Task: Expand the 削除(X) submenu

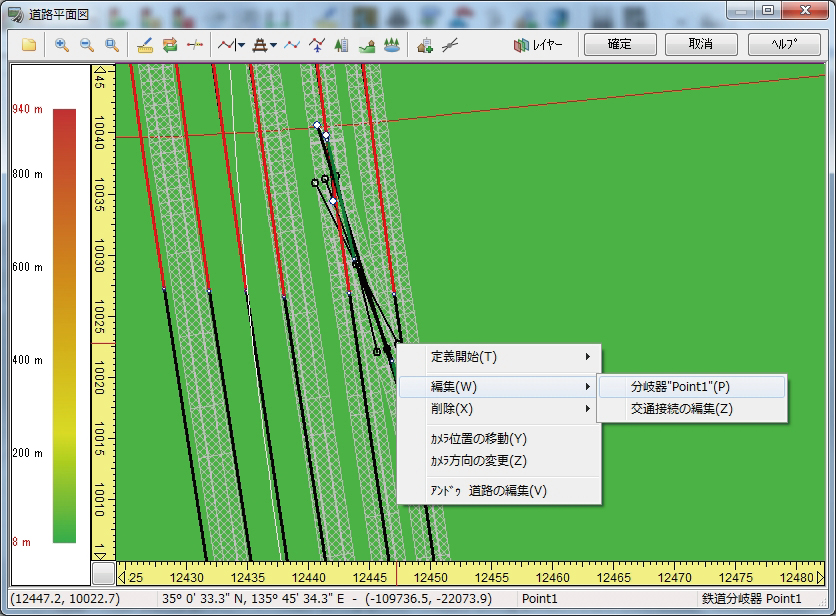Action: tap(500, 409)
